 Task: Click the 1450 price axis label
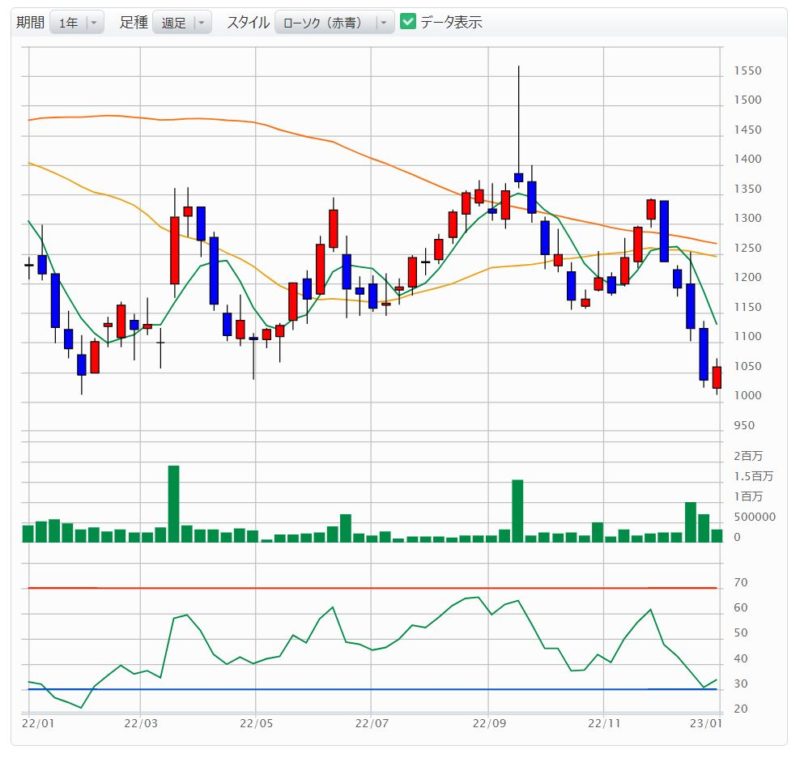tap(747, 130)
